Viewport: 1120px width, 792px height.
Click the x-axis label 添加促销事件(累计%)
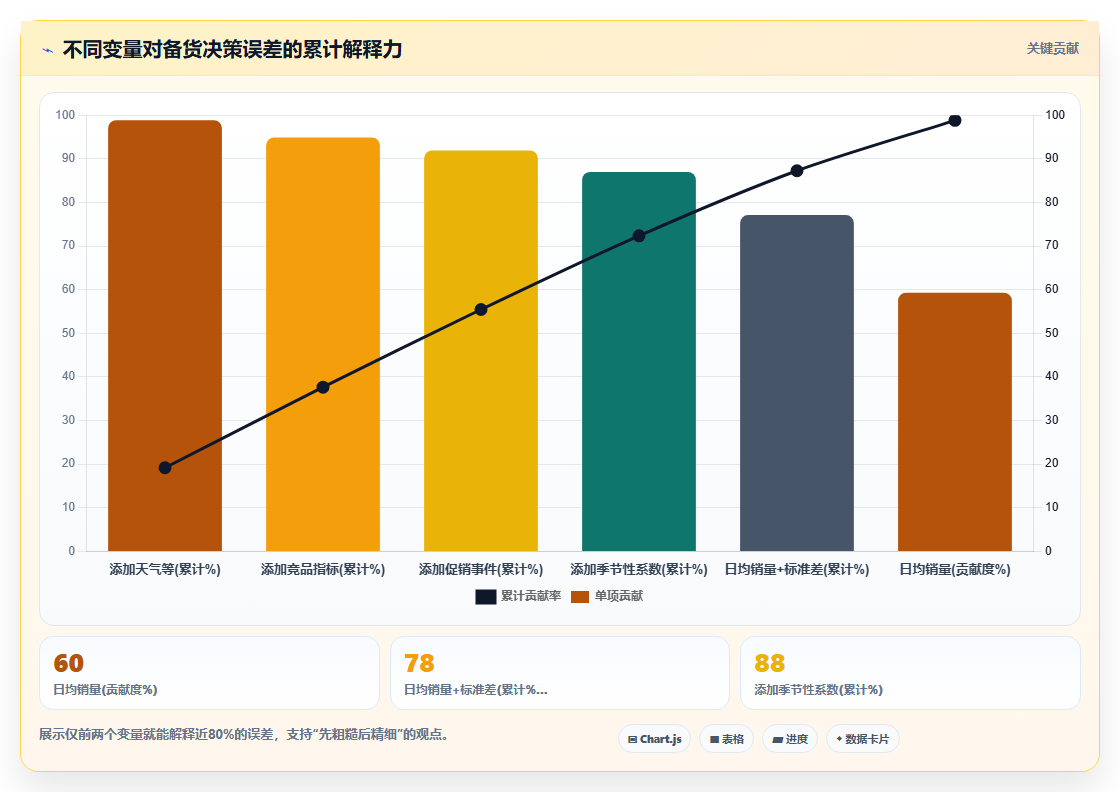(481, 570)
